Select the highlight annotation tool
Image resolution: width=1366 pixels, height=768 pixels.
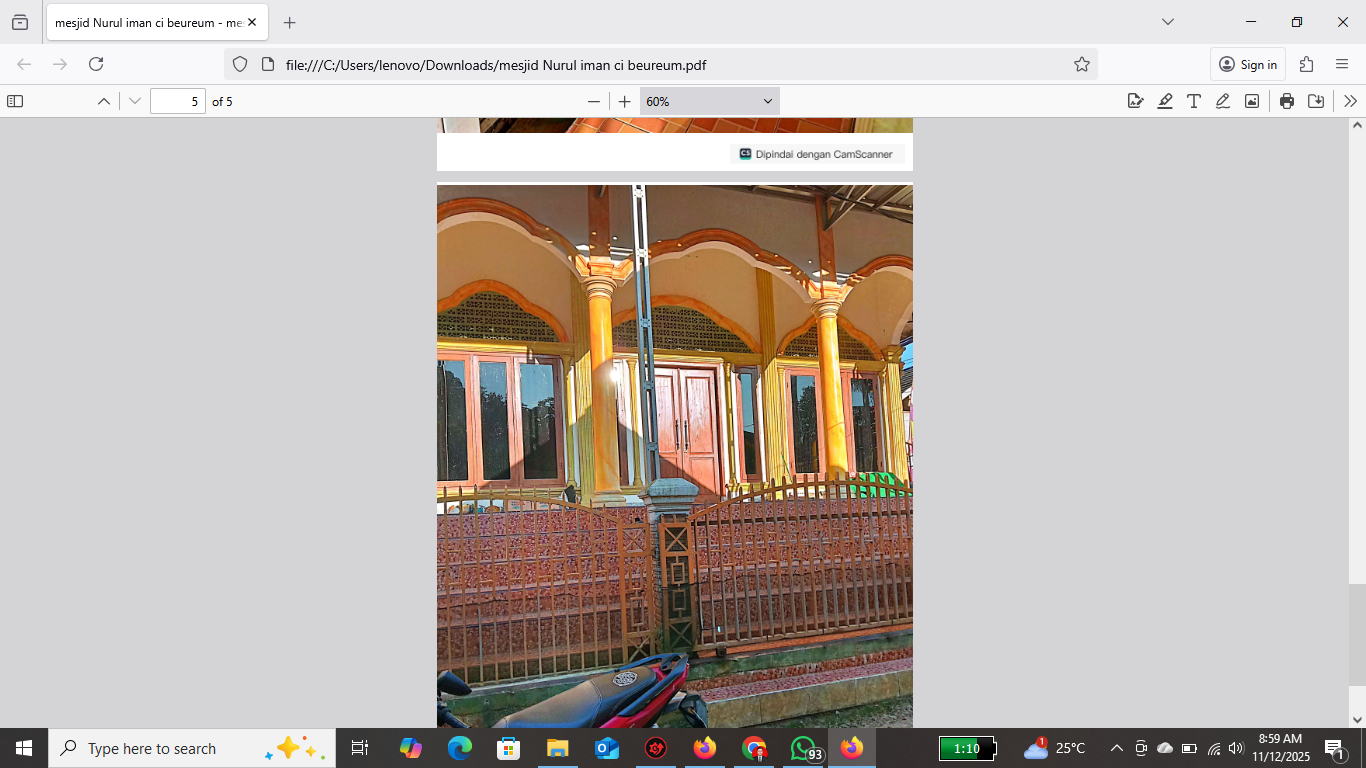click(x=1165, y=101)
